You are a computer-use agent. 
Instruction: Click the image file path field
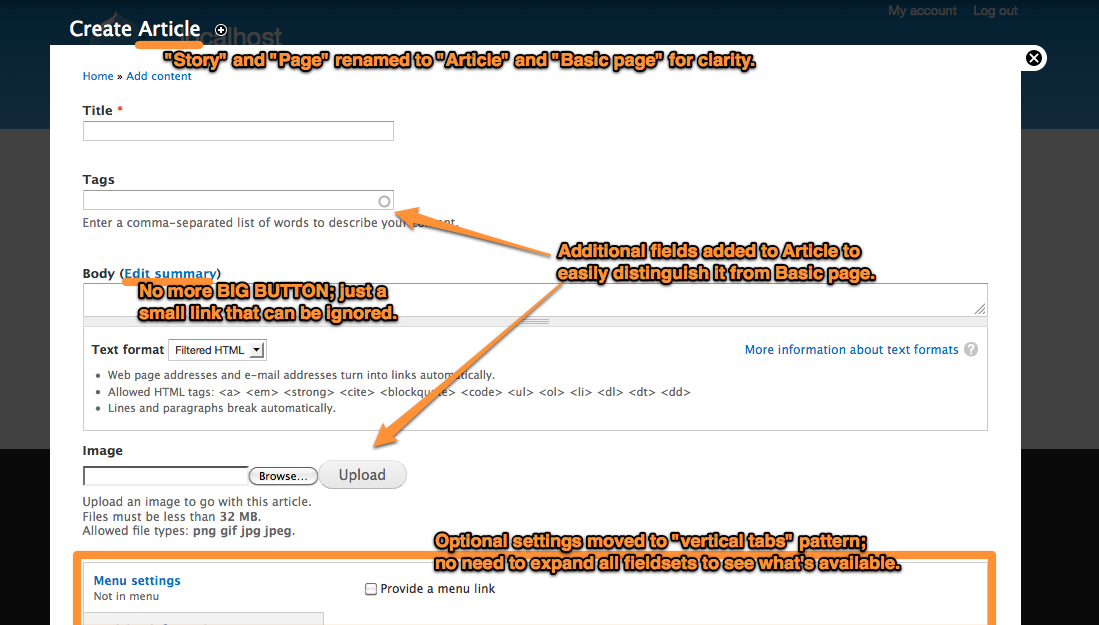coord(164,475)
